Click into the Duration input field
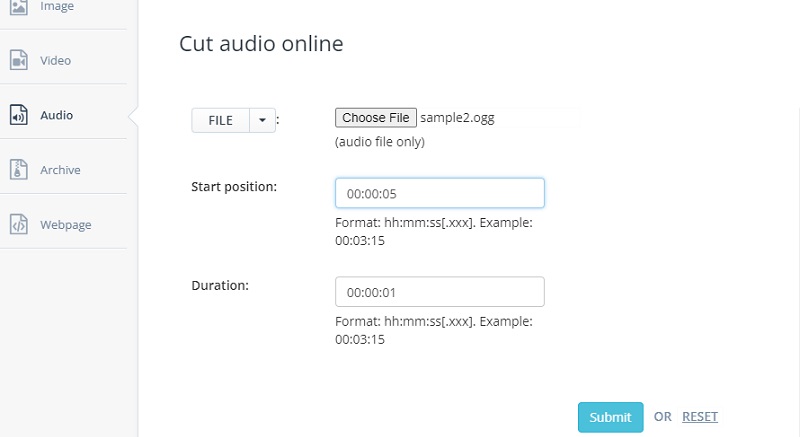The height and width of the screenshot is (437, 800). [439, 292]
